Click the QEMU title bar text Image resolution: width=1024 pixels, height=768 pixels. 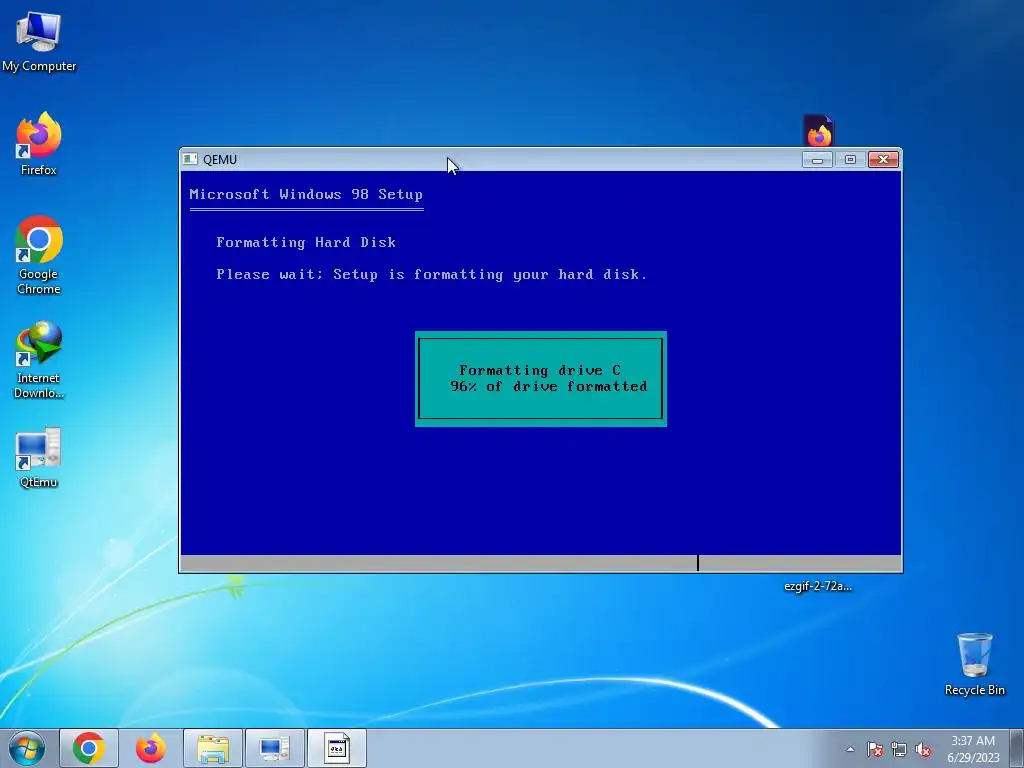point(220,159)
